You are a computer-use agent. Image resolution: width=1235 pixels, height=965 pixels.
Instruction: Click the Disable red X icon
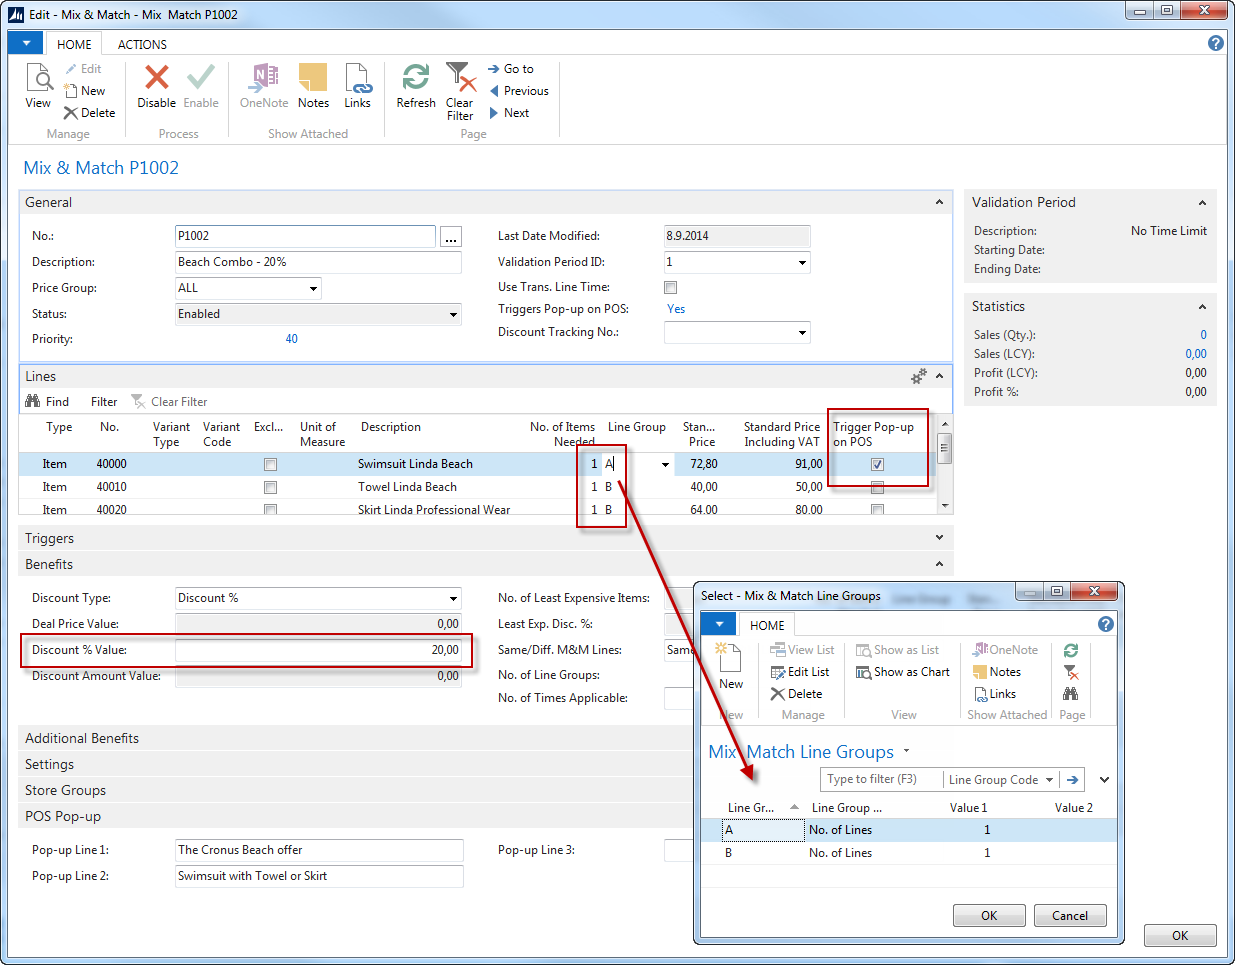point(156,78)
